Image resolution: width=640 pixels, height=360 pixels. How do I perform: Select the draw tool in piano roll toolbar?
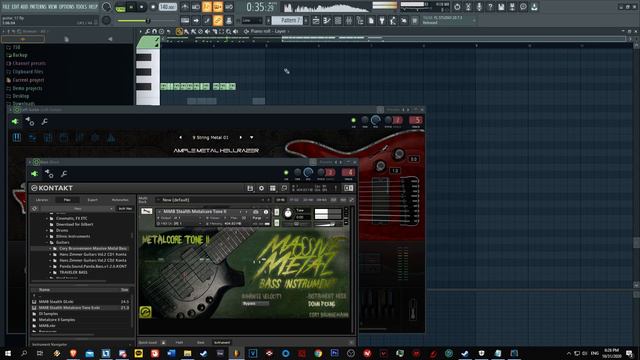point(179,31)
